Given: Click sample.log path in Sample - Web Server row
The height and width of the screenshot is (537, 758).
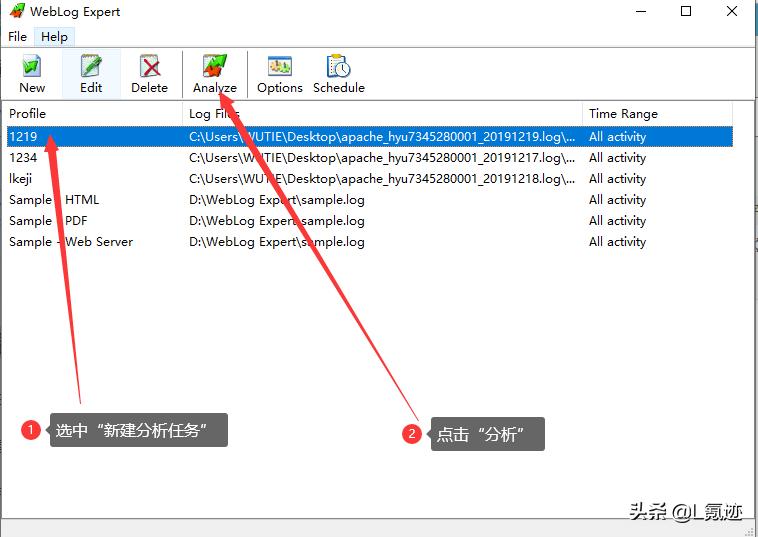Looking at the screenshot, I should click(277, 242).
